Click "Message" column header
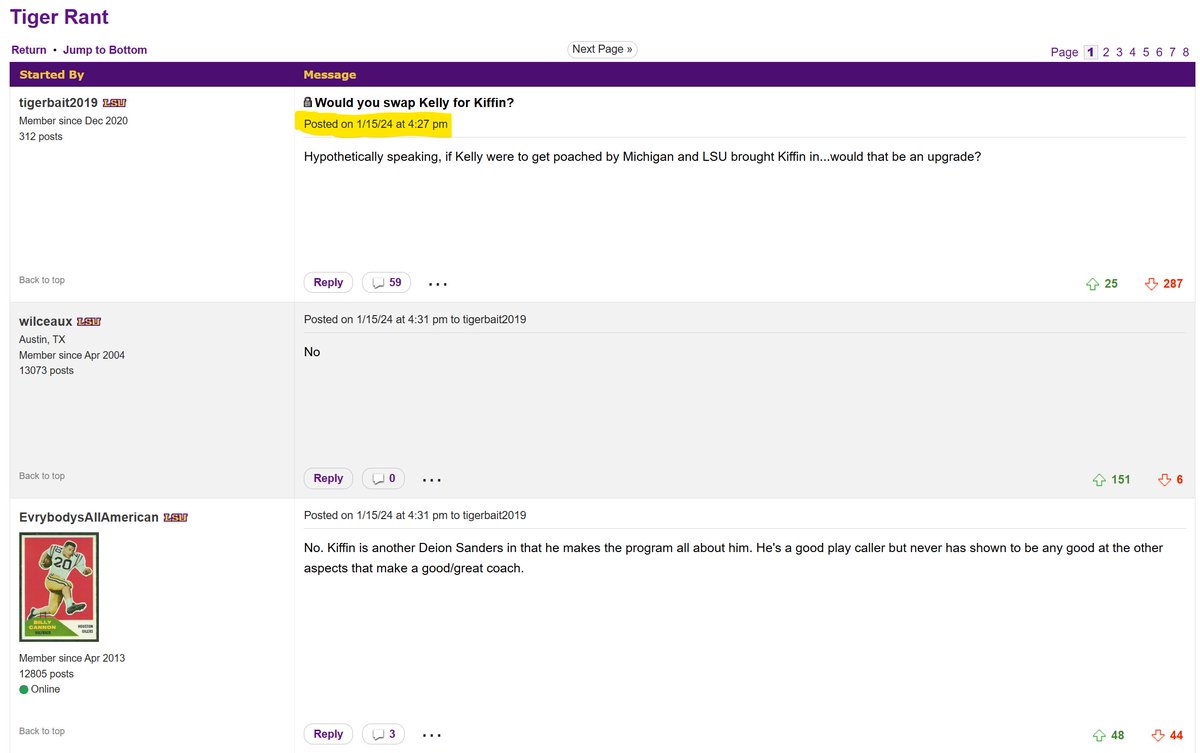This screenshot has width=1200, height=753. (330, 75)
